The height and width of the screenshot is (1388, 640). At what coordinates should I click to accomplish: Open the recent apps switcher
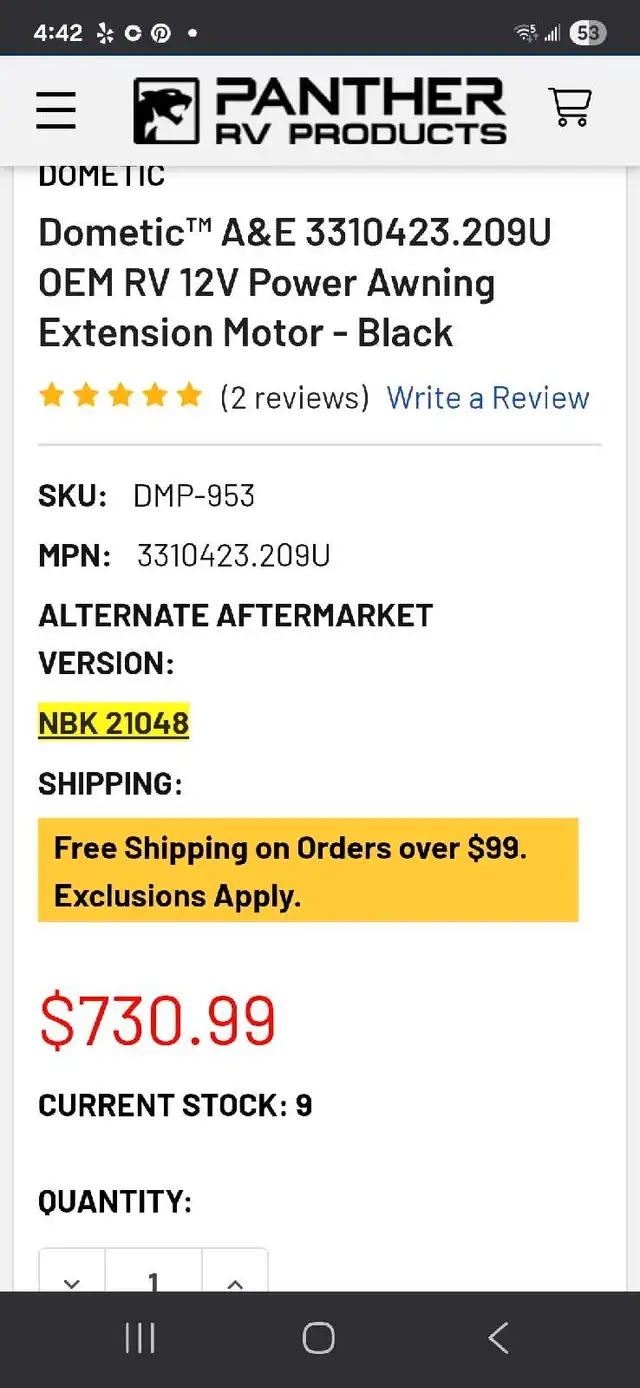pyautogui.click(x=140, y=1338)
